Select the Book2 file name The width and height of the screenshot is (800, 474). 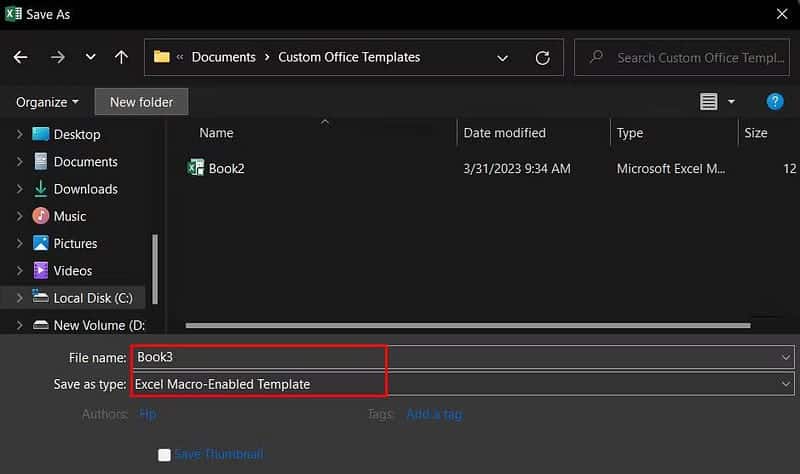(226, 169)
